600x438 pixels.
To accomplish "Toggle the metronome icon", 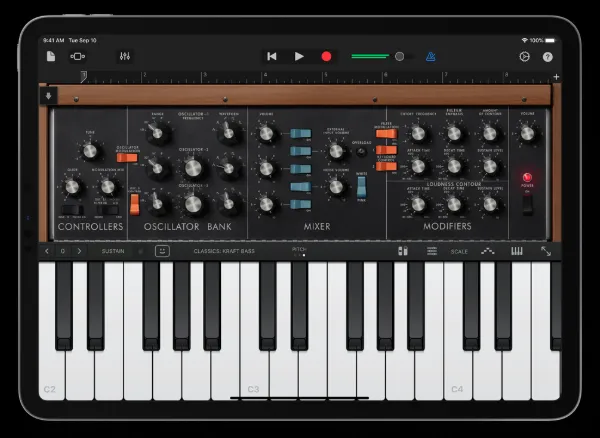I will point(430,57).
